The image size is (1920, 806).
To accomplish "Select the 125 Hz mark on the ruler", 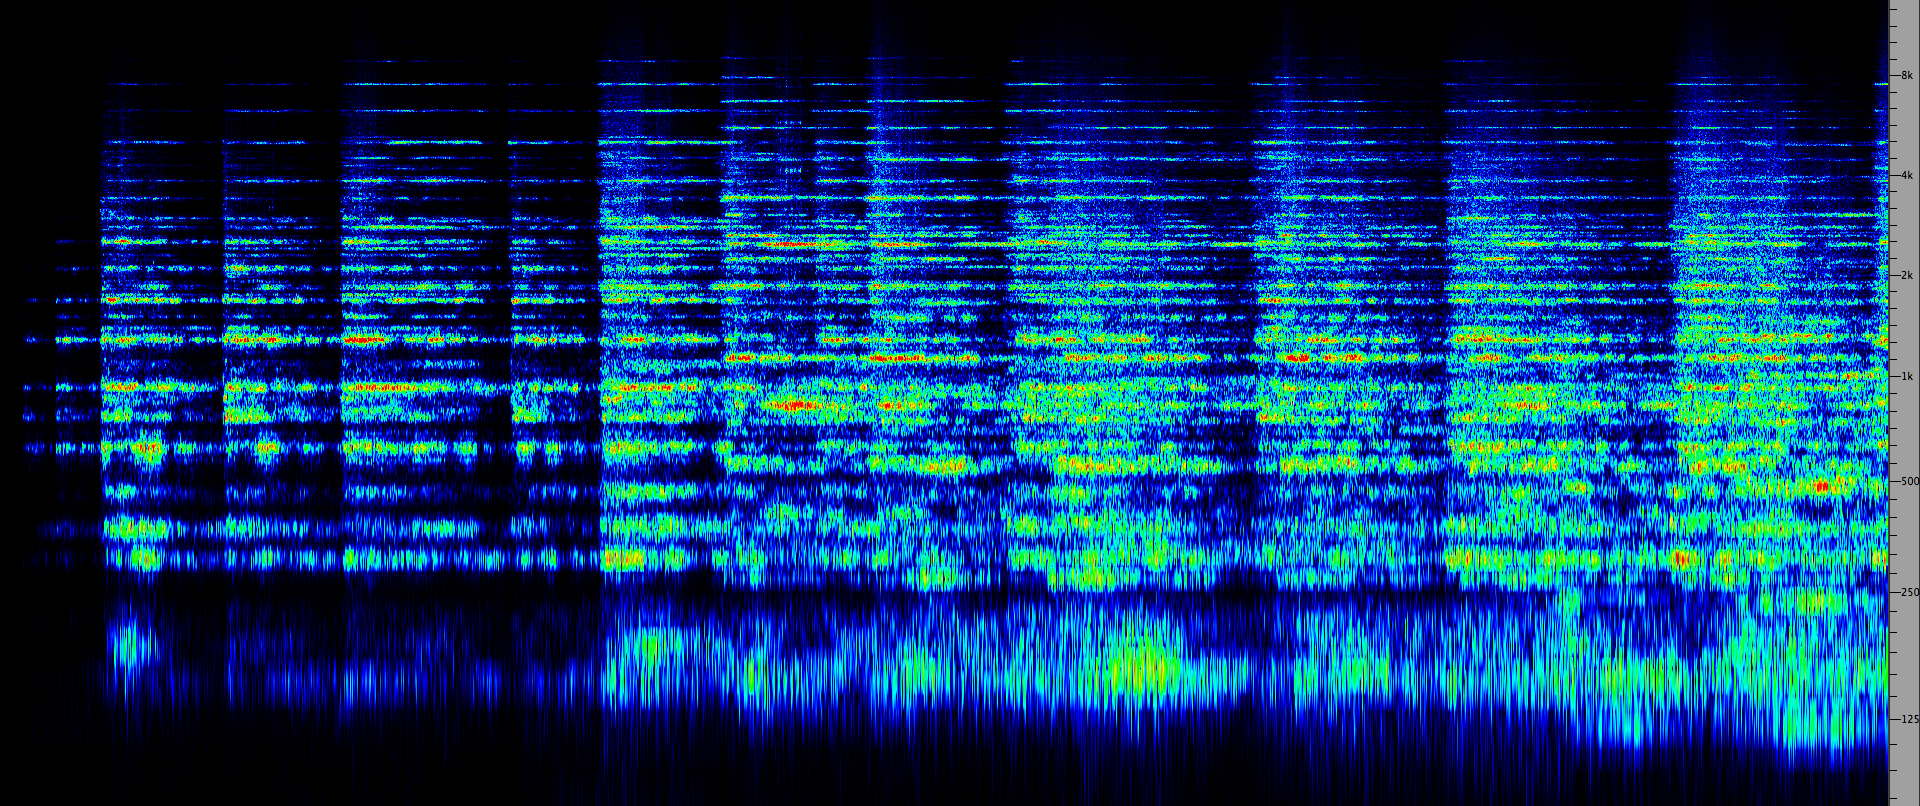I will 1908,719.
